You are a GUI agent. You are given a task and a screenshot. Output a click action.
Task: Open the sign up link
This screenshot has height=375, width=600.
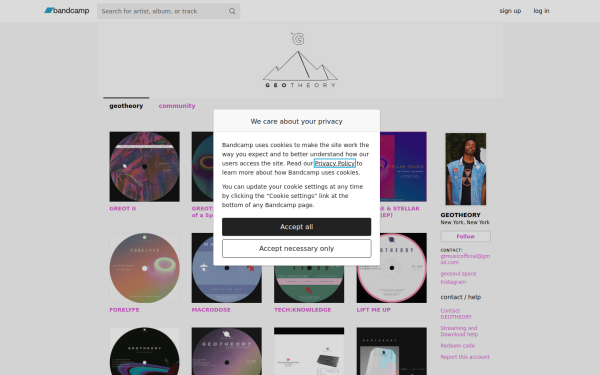(x=510, y=11)
